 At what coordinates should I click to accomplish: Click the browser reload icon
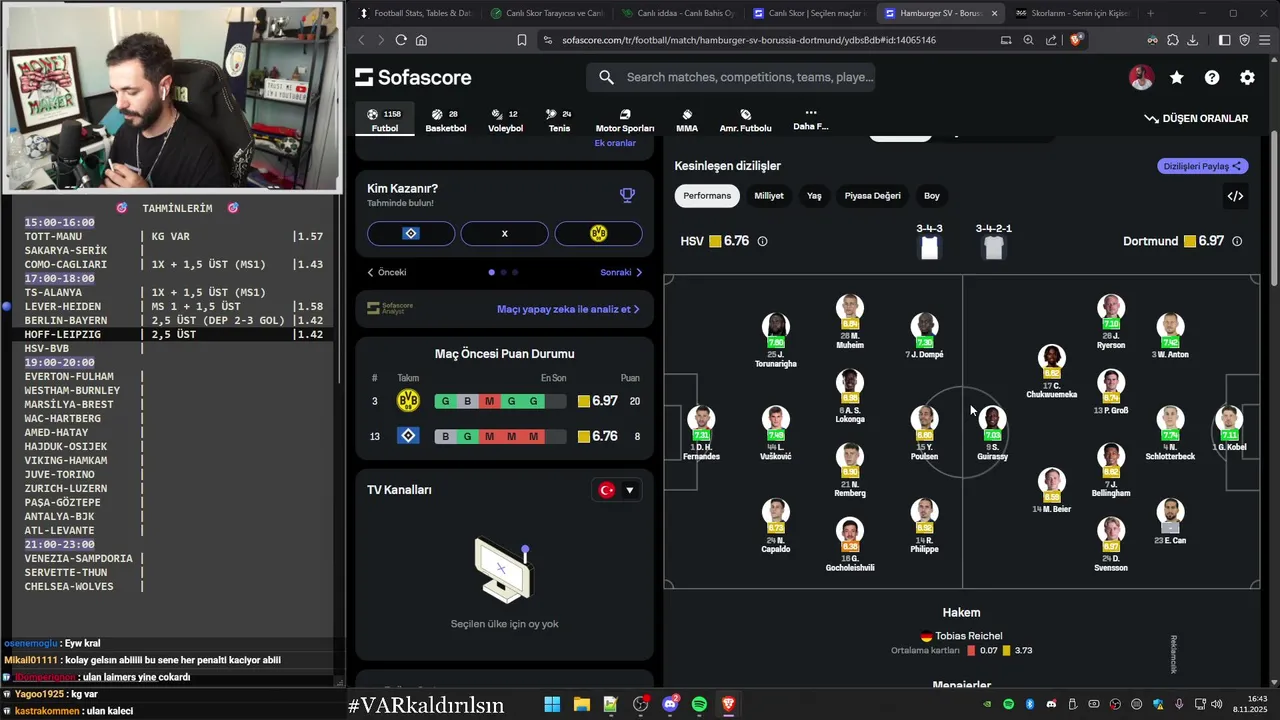401,40
